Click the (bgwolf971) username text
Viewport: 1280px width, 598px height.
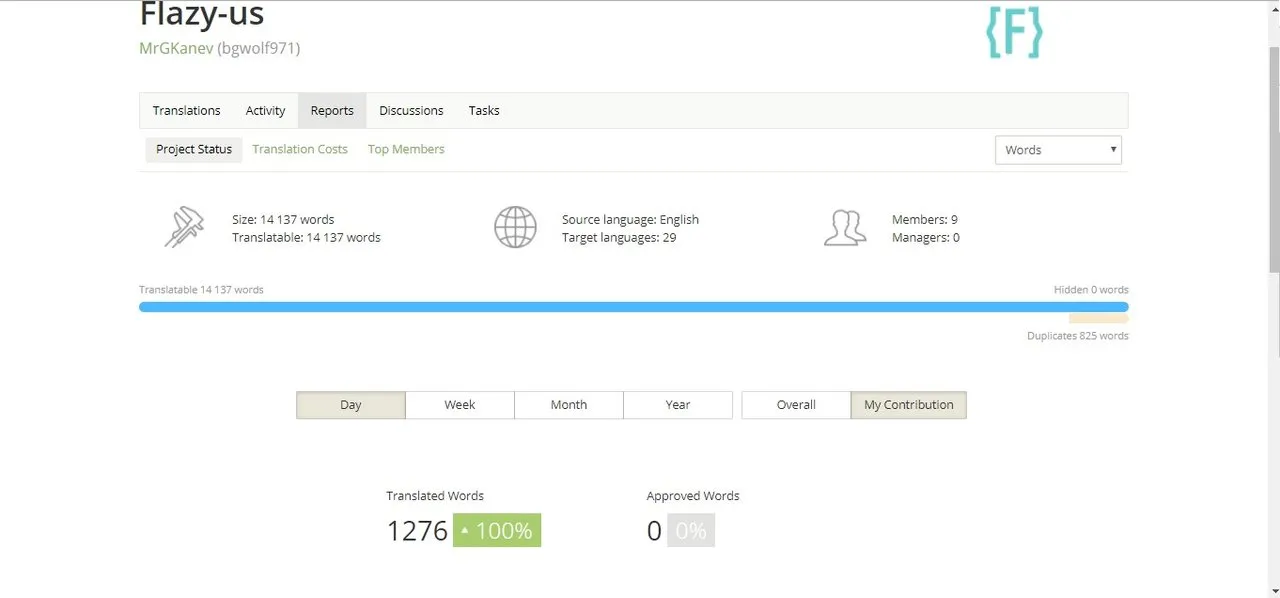tap(259, 48)
